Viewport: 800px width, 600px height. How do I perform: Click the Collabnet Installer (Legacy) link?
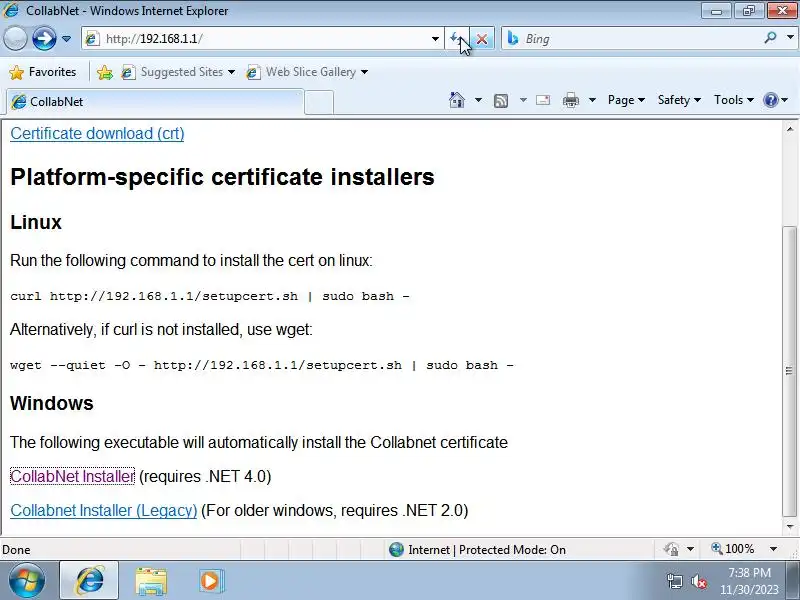pos(104,510)
